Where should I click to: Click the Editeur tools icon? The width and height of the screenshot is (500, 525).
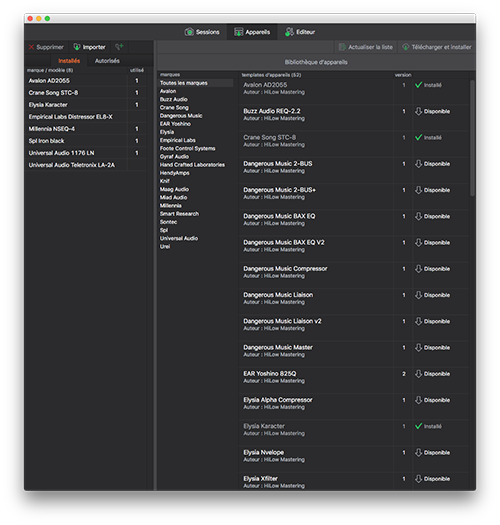pos(289,32)
